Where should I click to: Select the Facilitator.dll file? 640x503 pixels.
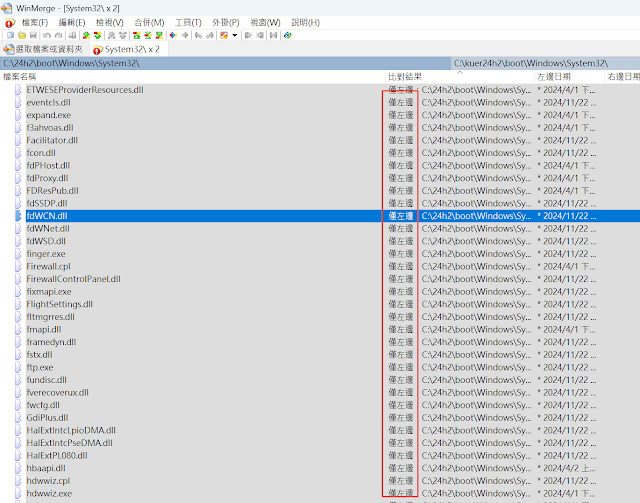pos(52,140)
